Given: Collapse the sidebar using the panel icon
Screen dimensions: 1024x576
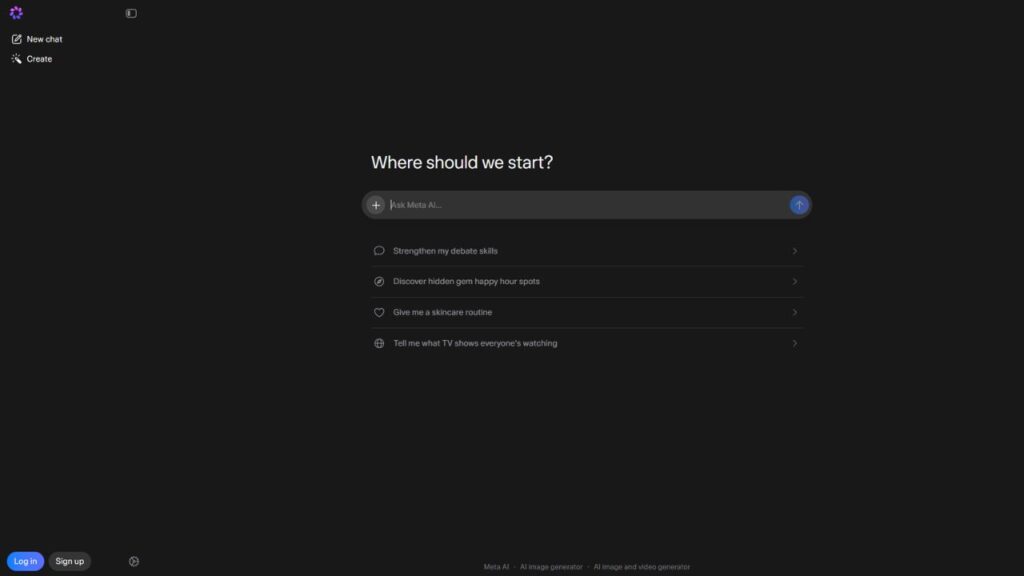Looking at the screenshot, I should pyautogui.click(x=131, y=13).
